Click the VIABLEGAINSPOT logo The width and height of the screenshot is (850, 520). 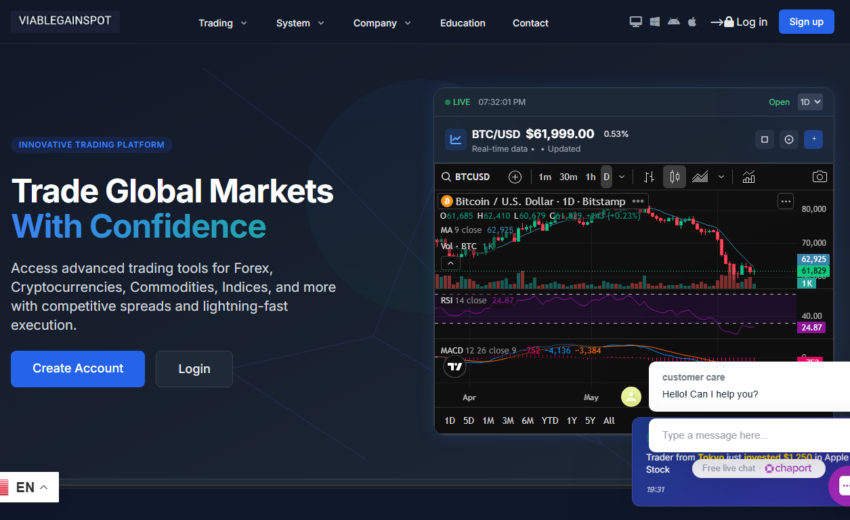pos(65,21)
